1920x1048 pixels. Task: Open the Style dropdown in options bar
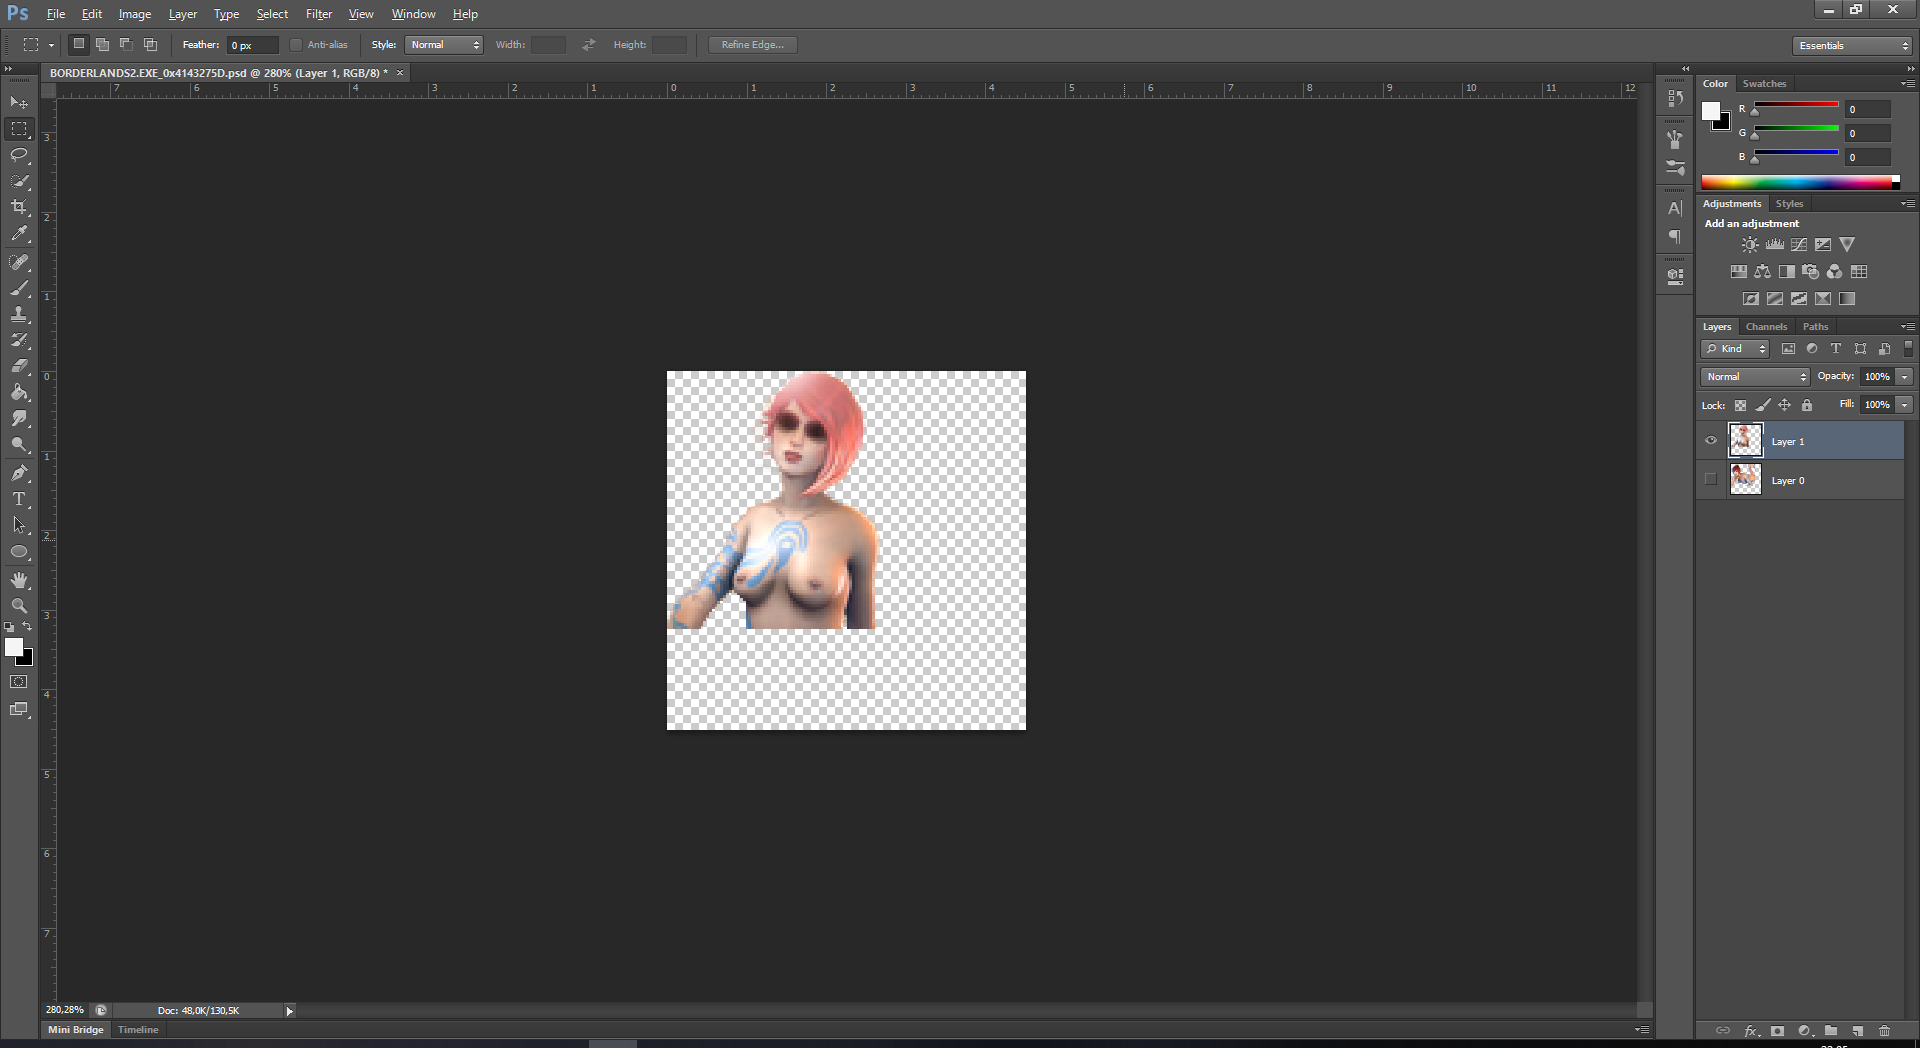pyautogui.click(x=445, y=45)
